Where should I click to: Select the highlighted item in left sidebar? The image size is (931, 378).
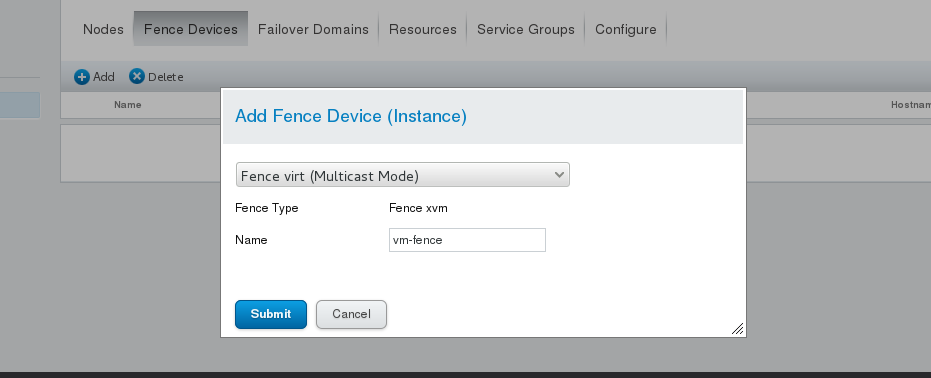click(x=20, y=105)
